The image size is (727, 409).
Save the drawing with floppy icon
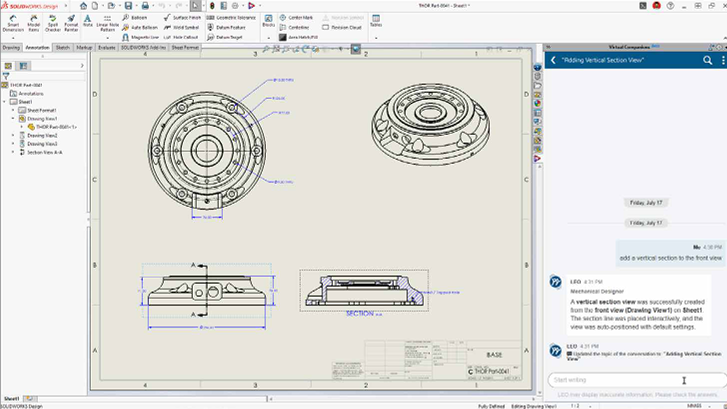pos(128,6)
